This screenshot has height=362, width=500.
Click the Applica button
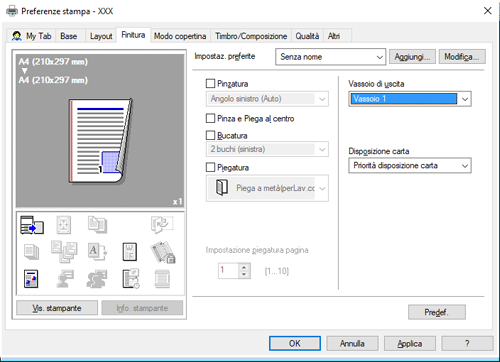pos(410,343)
